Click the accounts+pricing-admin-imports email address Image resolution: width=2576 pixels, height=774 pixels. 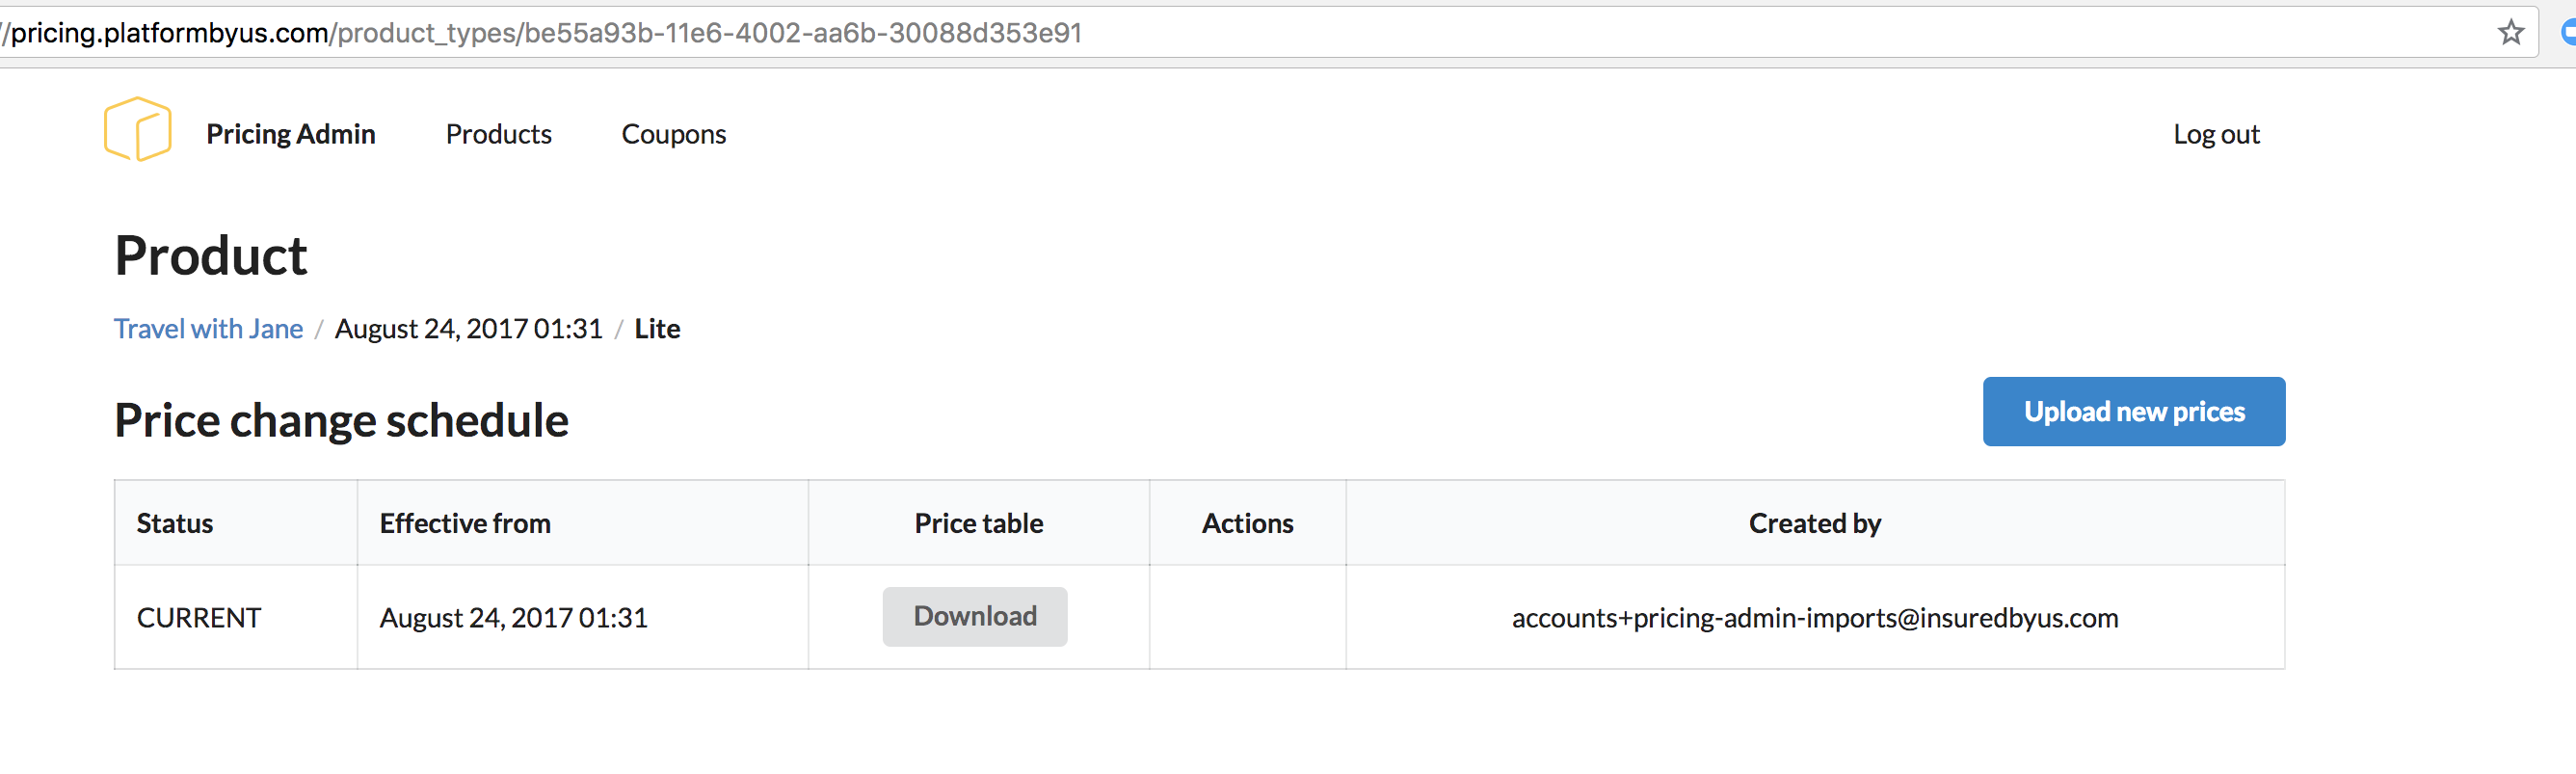tap(1814, 618)
